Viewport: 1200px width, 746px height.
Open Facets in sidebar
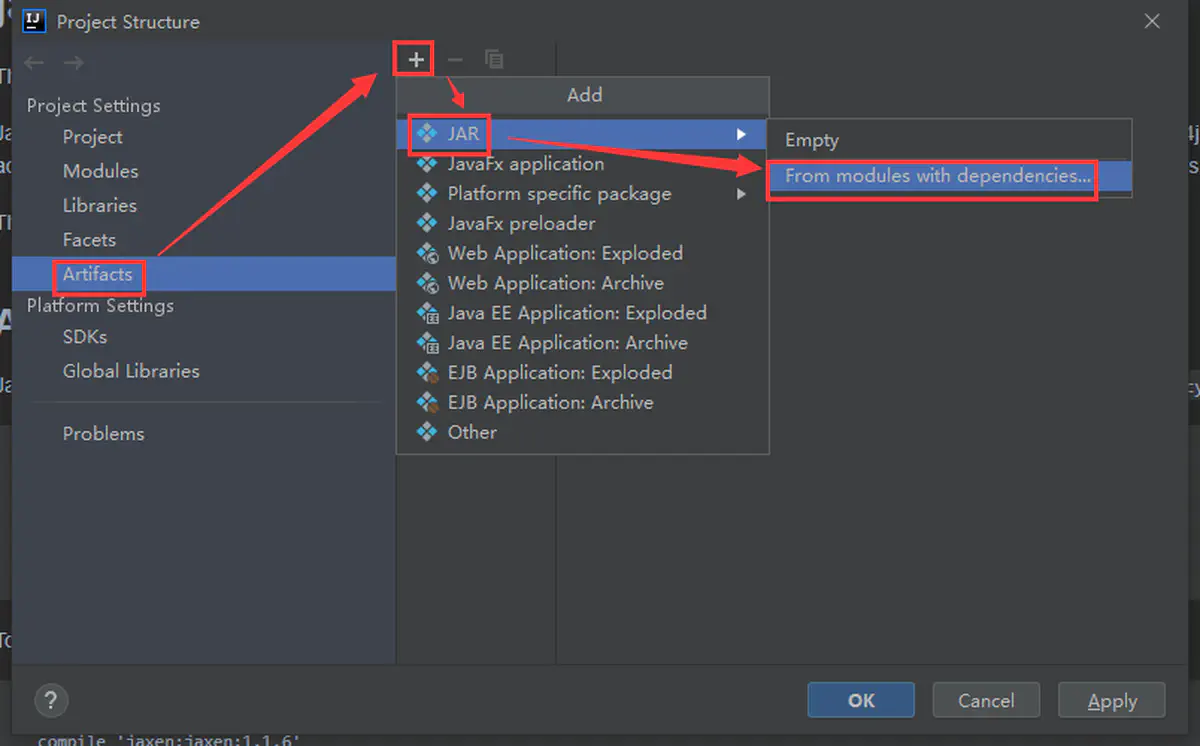(x=89, y=240)
